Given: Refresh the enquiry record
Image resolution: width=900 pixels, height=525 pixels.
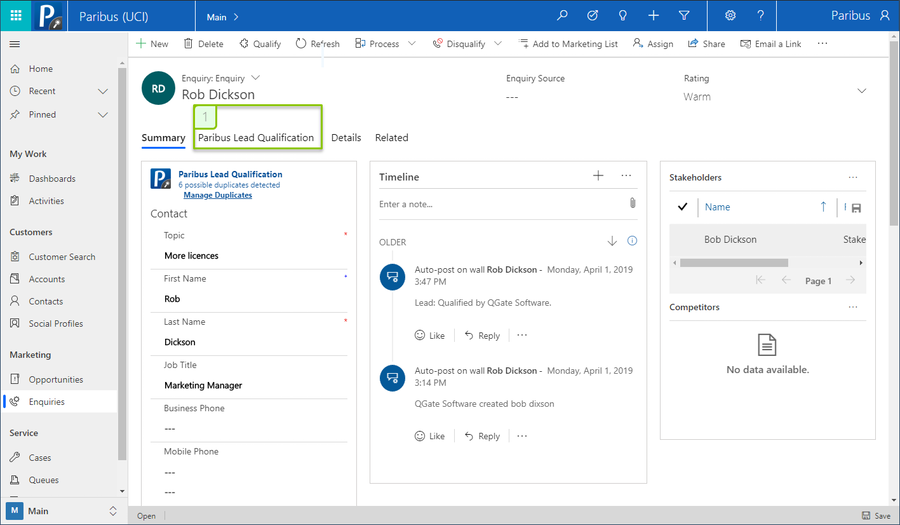Looking at the screenshot, I should pyautogui.click(x=317, y=44).
